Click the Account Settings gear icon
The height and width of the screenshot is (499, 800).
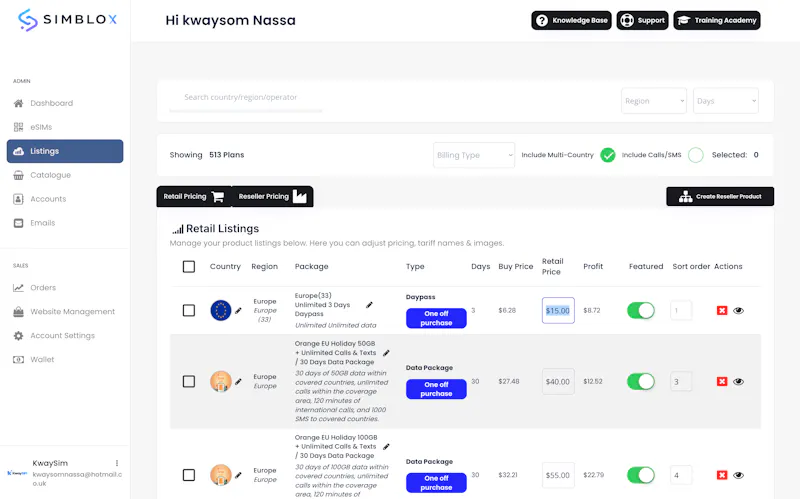18,336
